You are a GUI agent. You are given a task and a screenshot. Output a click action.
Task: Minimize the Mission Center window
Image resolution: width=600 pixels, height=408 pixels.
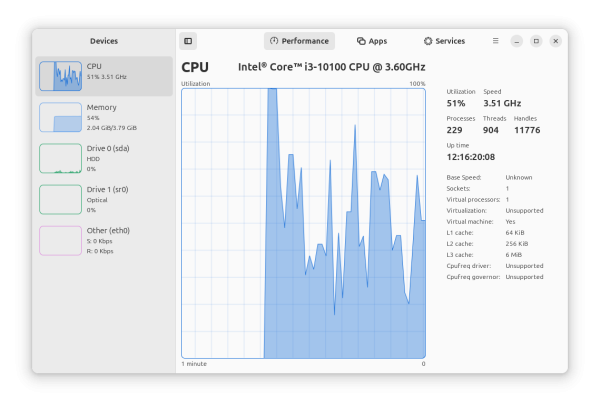point(516,41)
